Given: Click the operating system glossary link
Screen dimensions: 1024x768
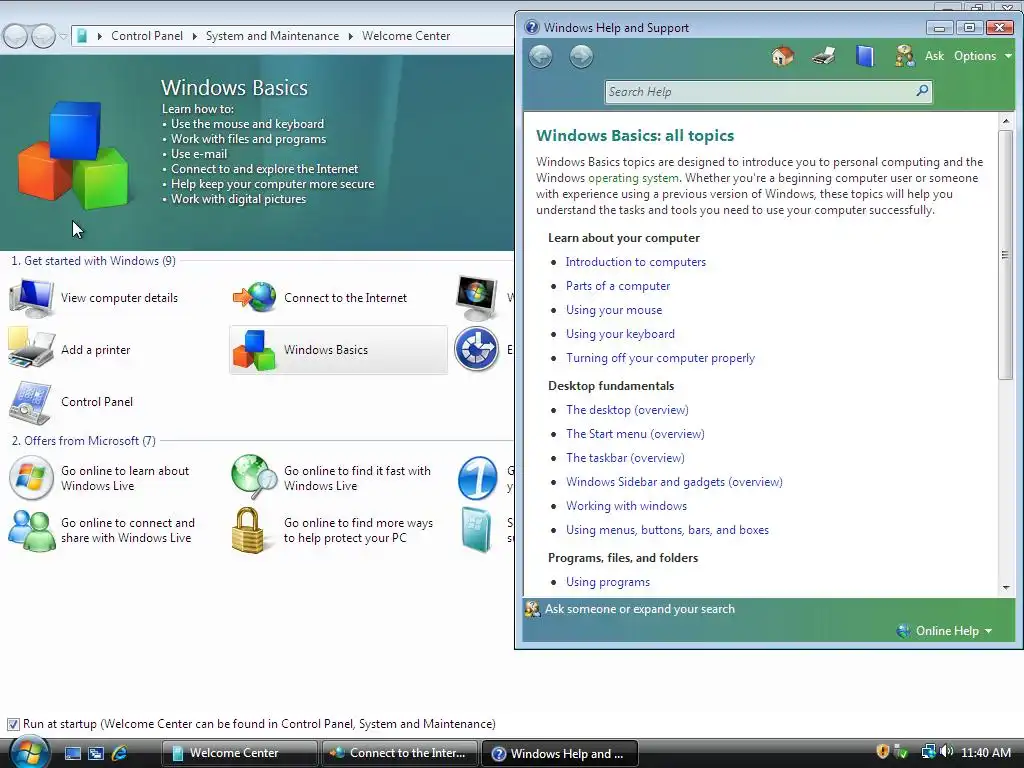Looking at the screenshot, I should coord(633,178).
